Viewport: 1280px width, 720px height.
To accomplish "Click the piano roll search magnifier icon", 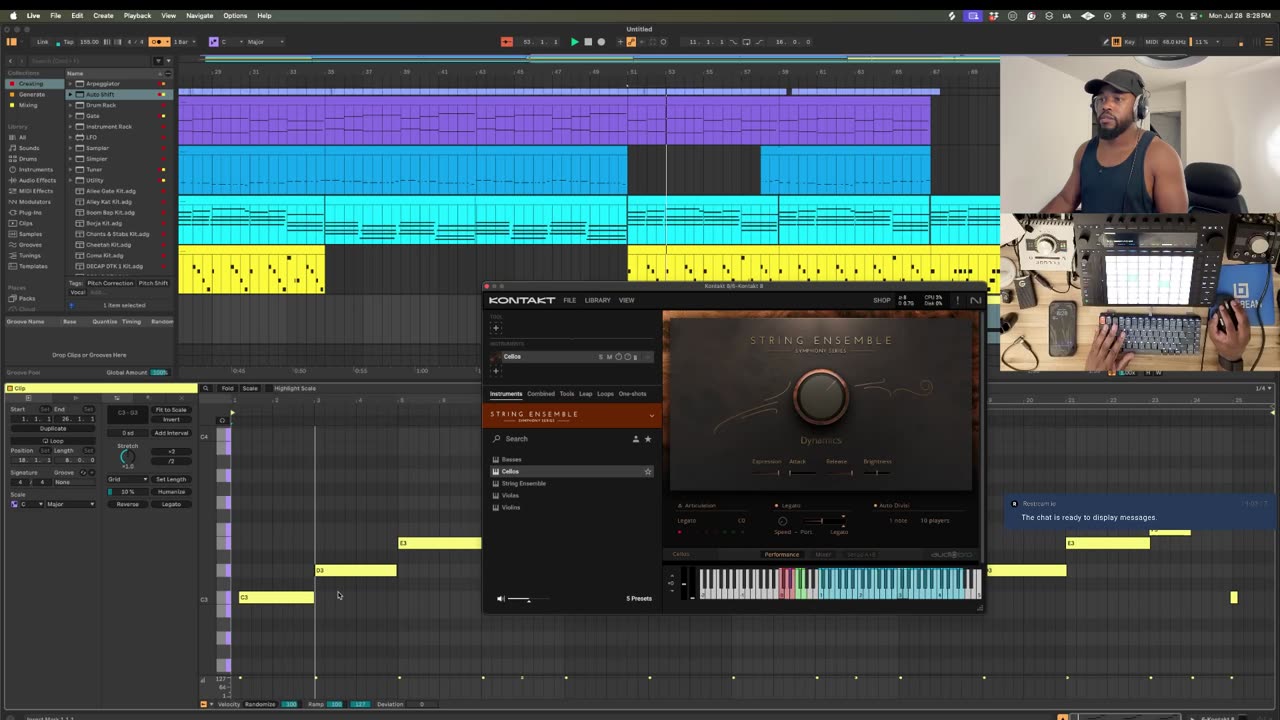I will 205,388.
